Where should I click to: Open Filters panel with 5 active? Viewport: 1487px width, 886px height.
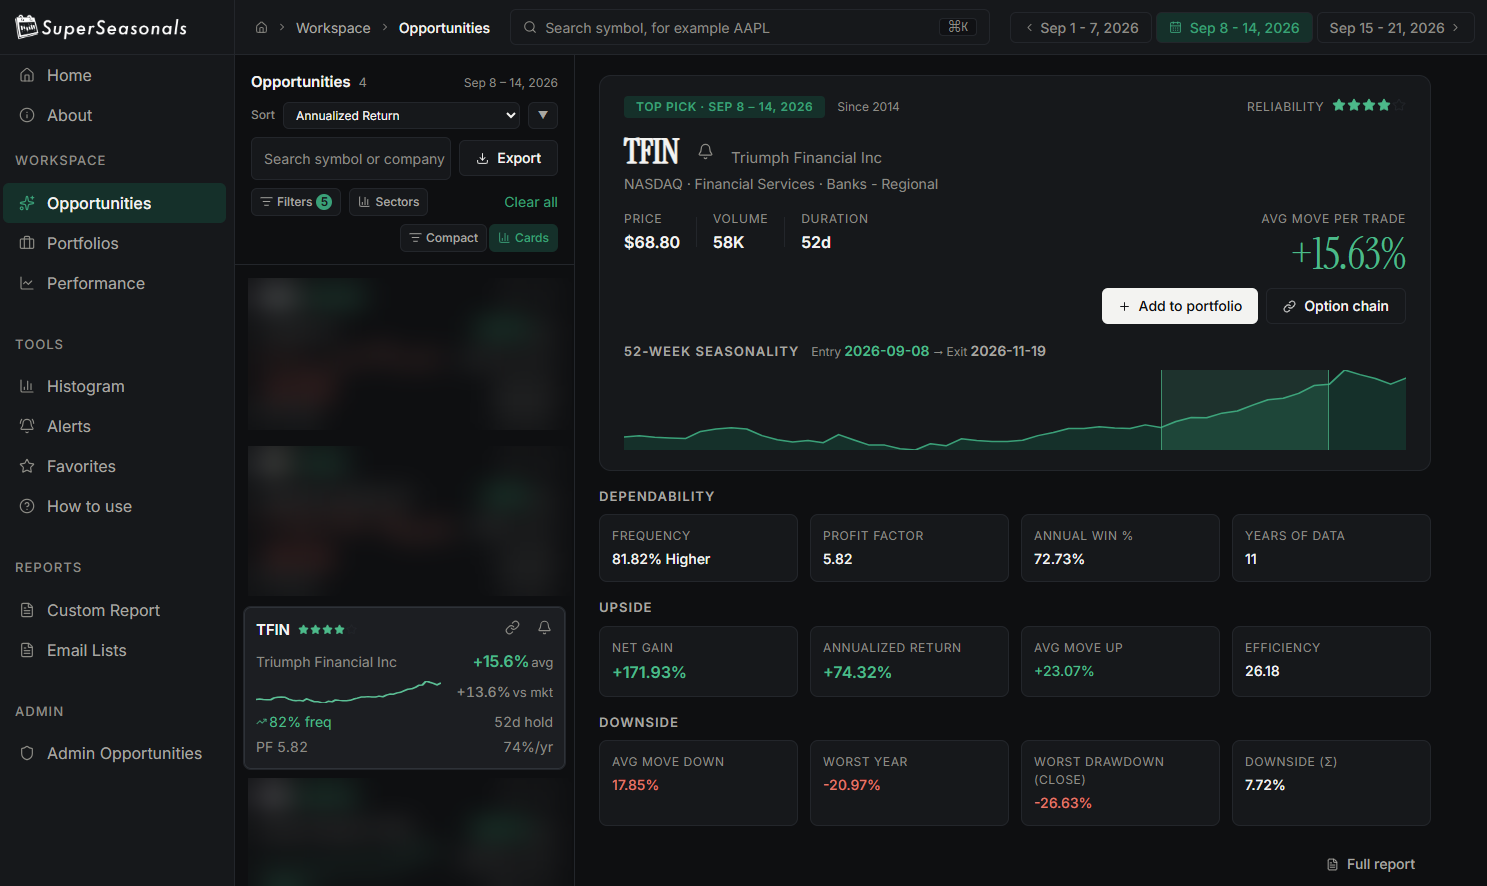pos(296,202)
